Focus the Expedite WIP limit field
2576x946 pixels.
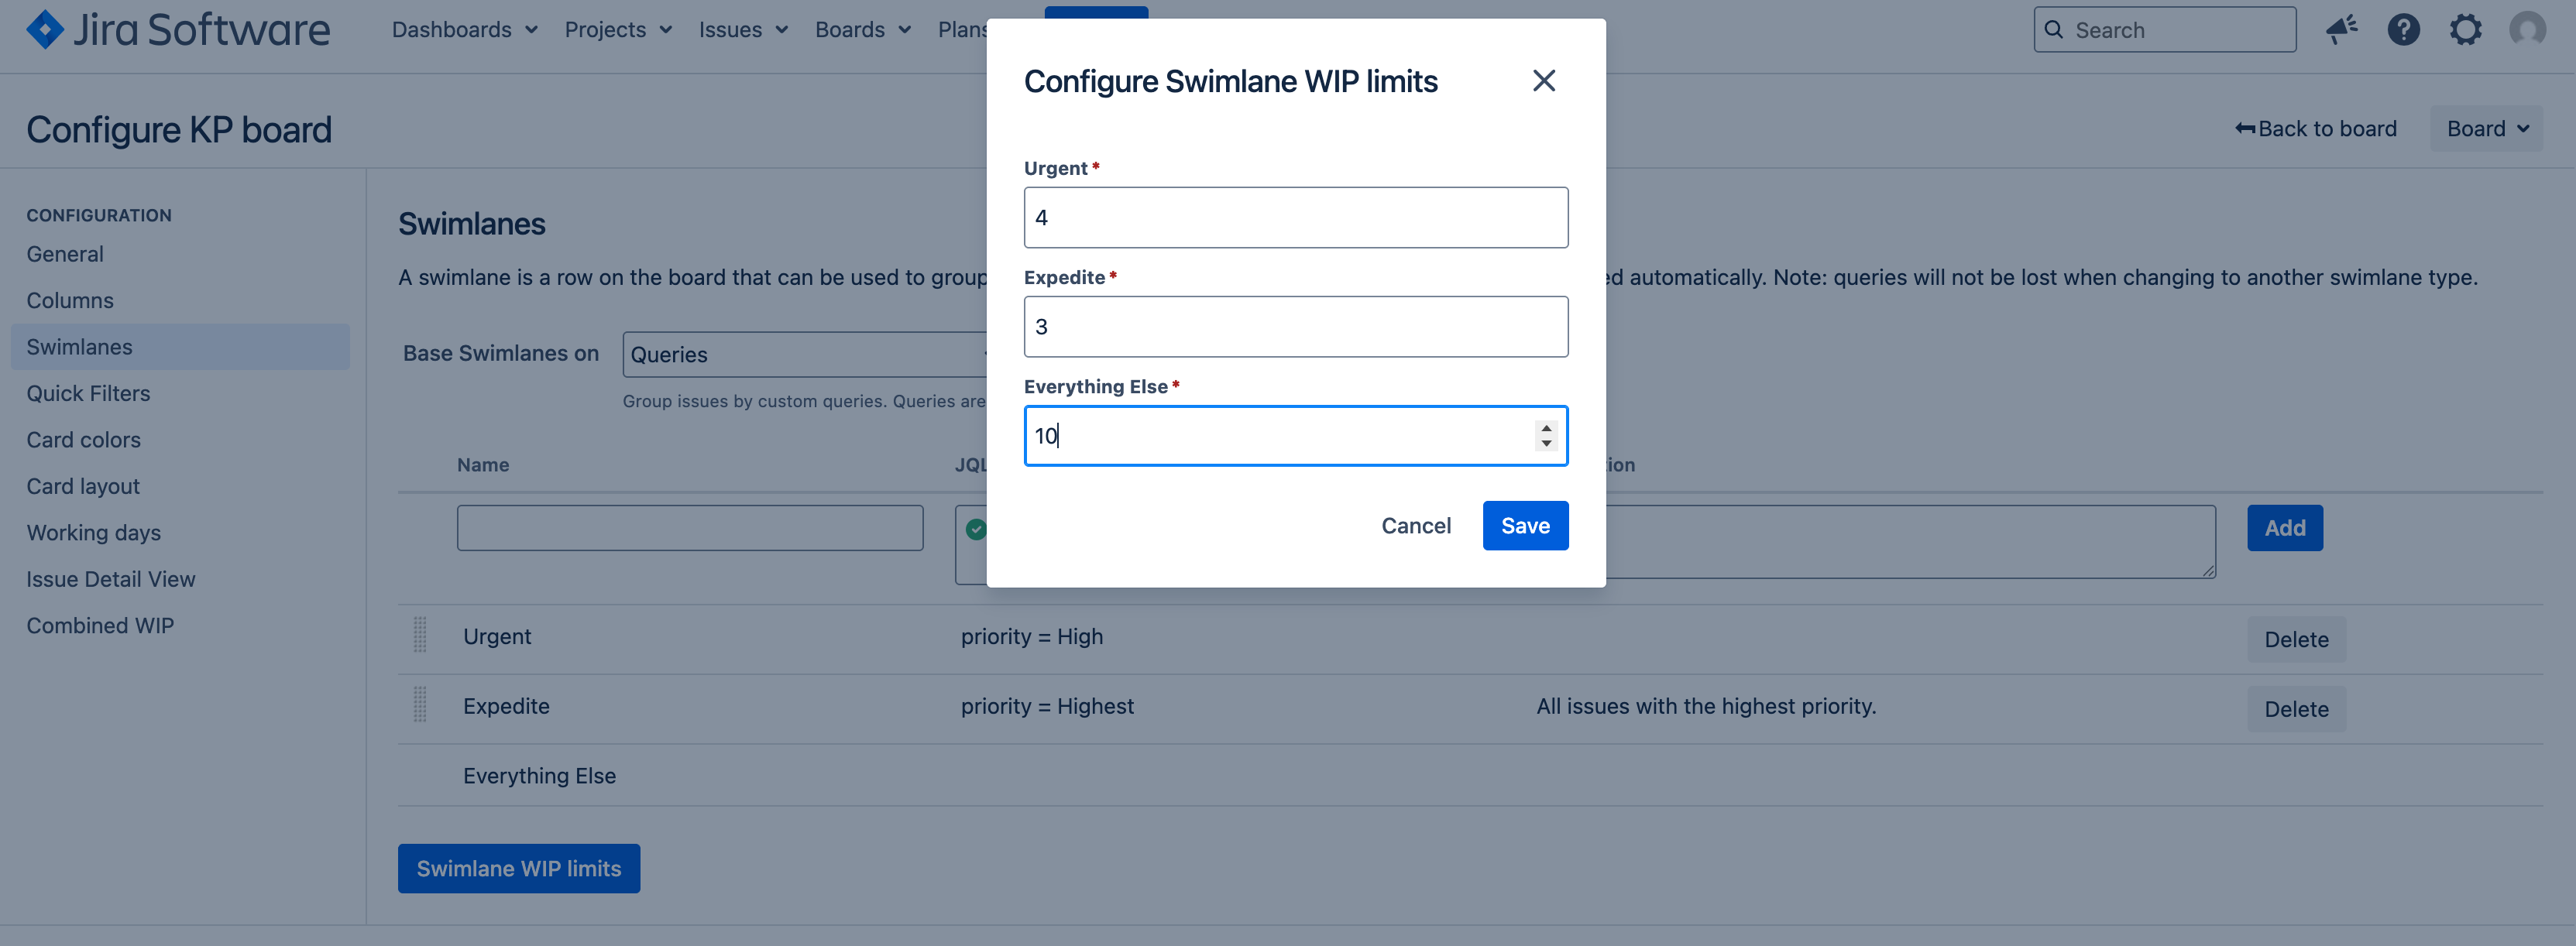point(1296,327)
